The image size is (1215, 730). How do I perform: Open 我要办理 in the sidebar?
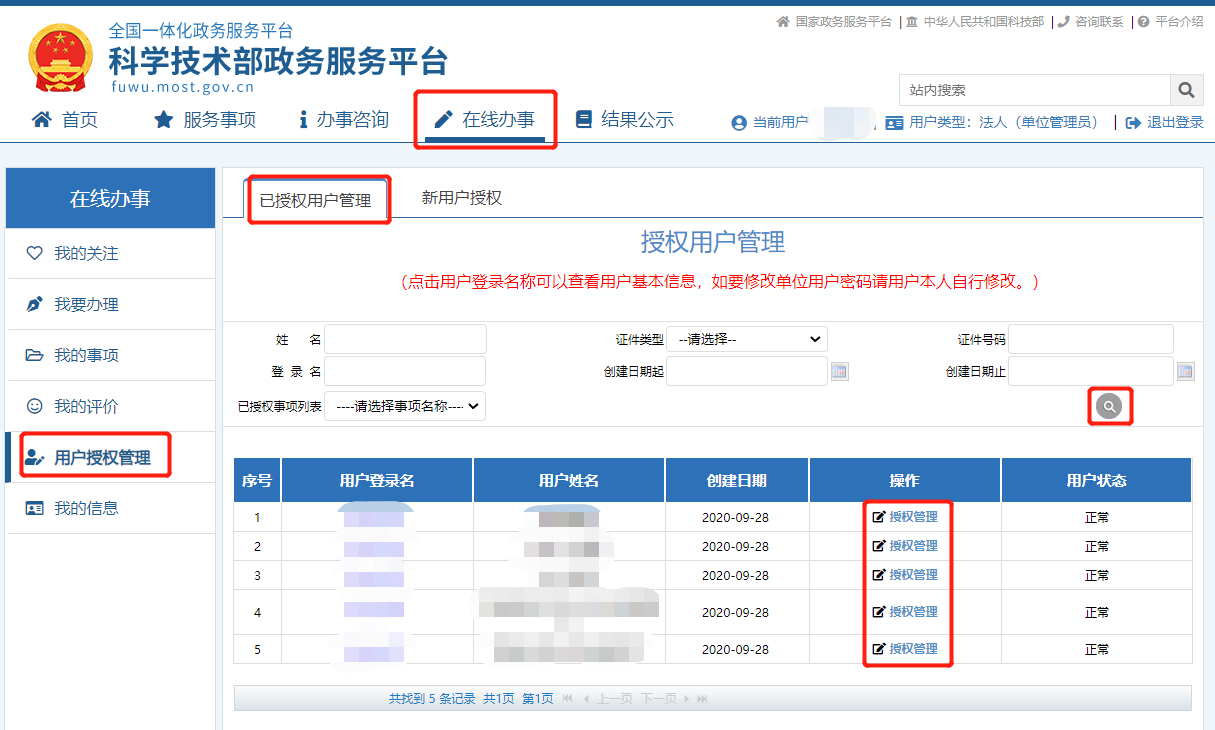[86, 304]
